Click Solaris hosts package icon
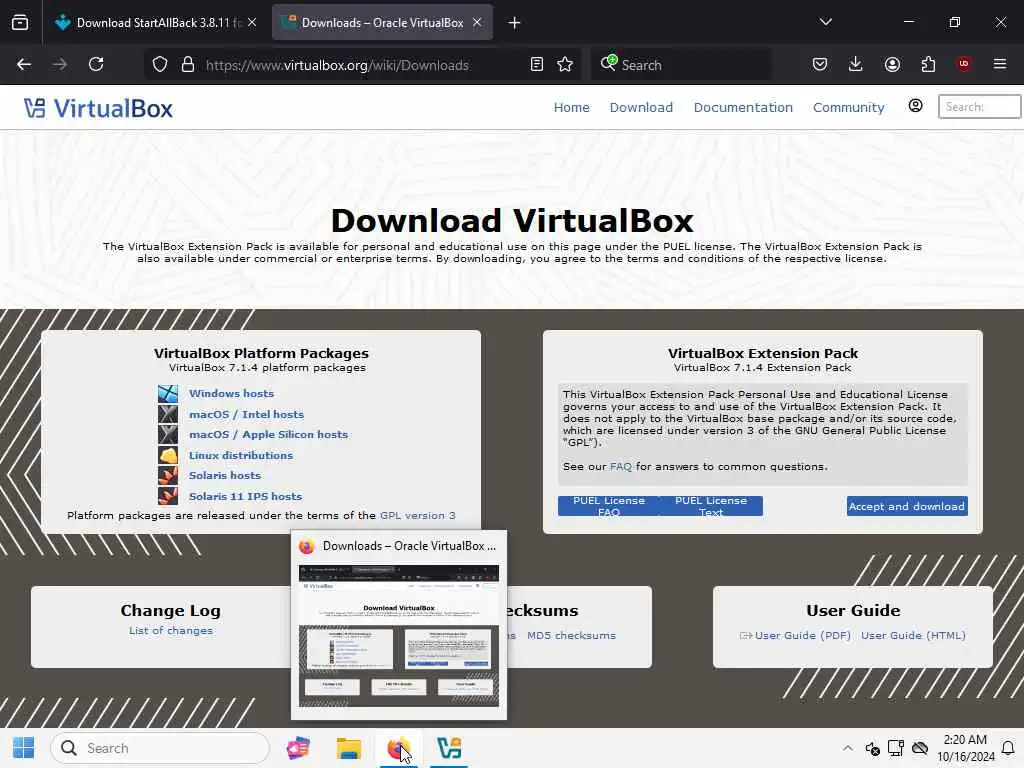 tap(168, 475)
